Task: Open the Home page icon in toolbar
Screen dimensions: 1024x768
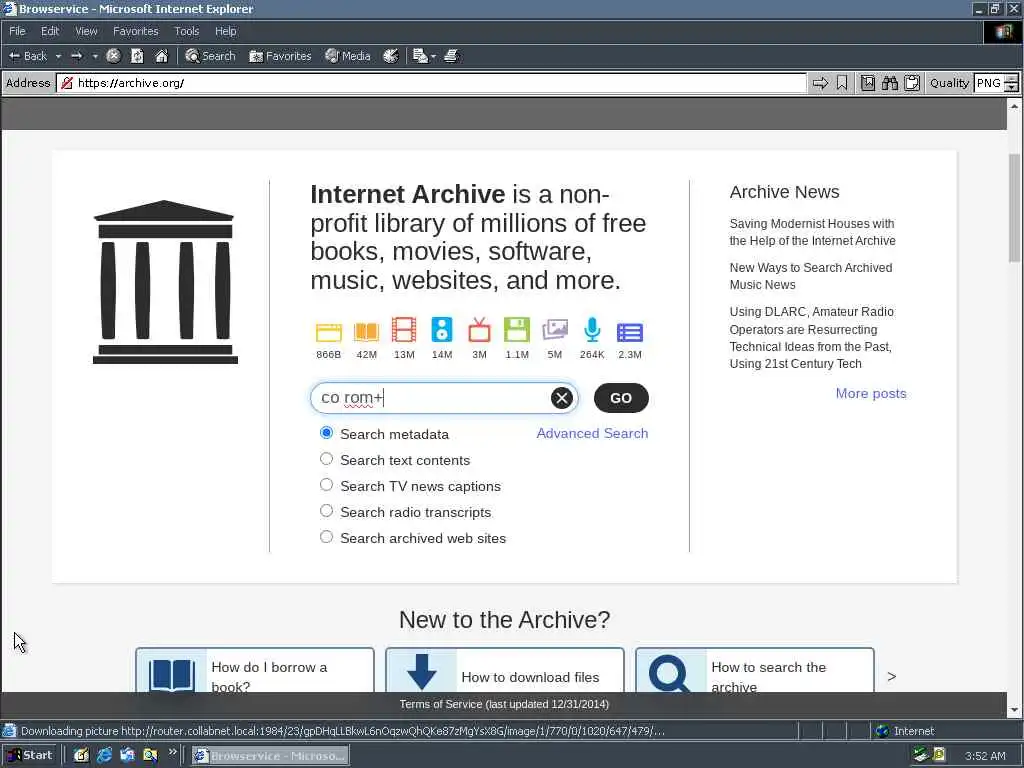Action: tap(161, 56)
